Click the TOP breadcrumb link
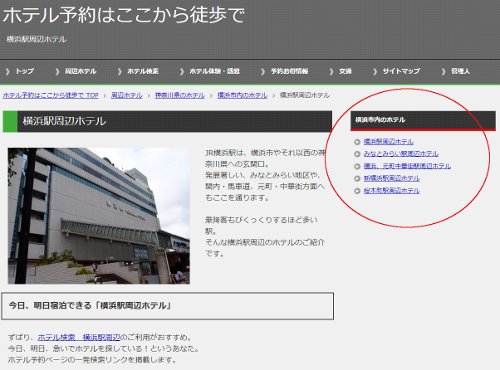The image size is (500, 370). click(x=51, y=95)
